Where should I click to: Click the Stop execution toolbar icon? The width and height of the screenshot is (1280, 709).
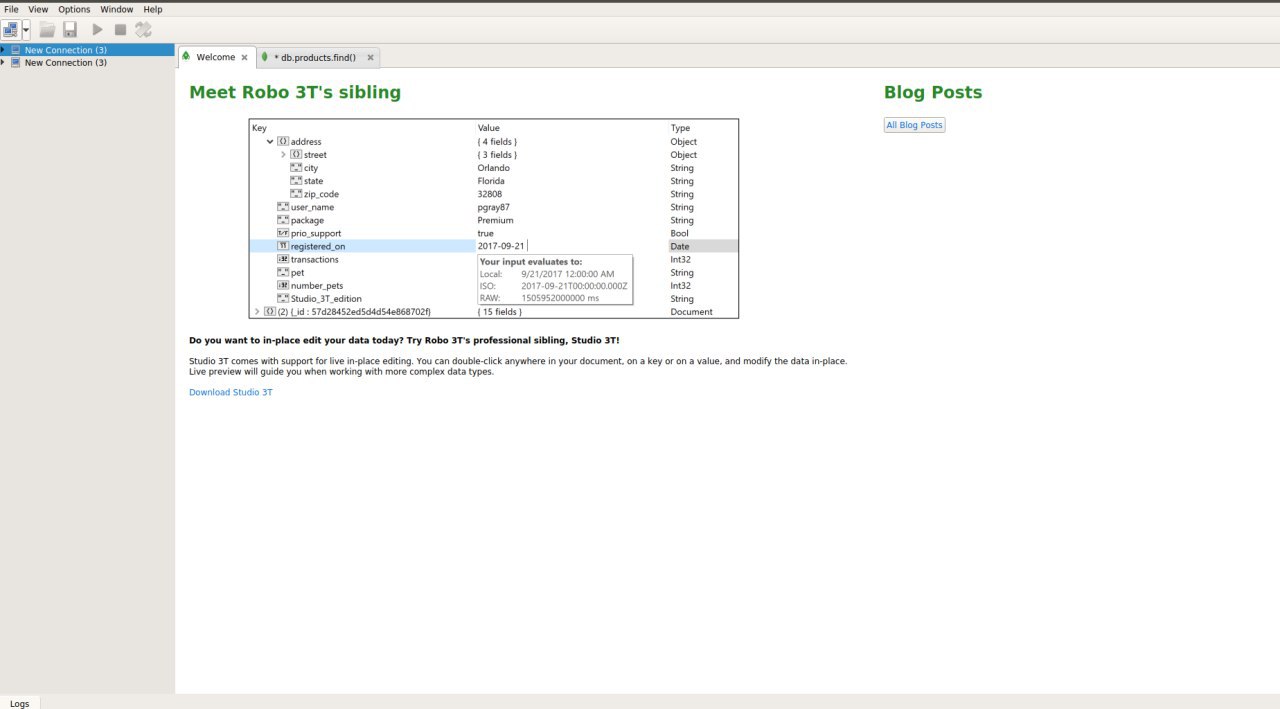pos(120,30)
